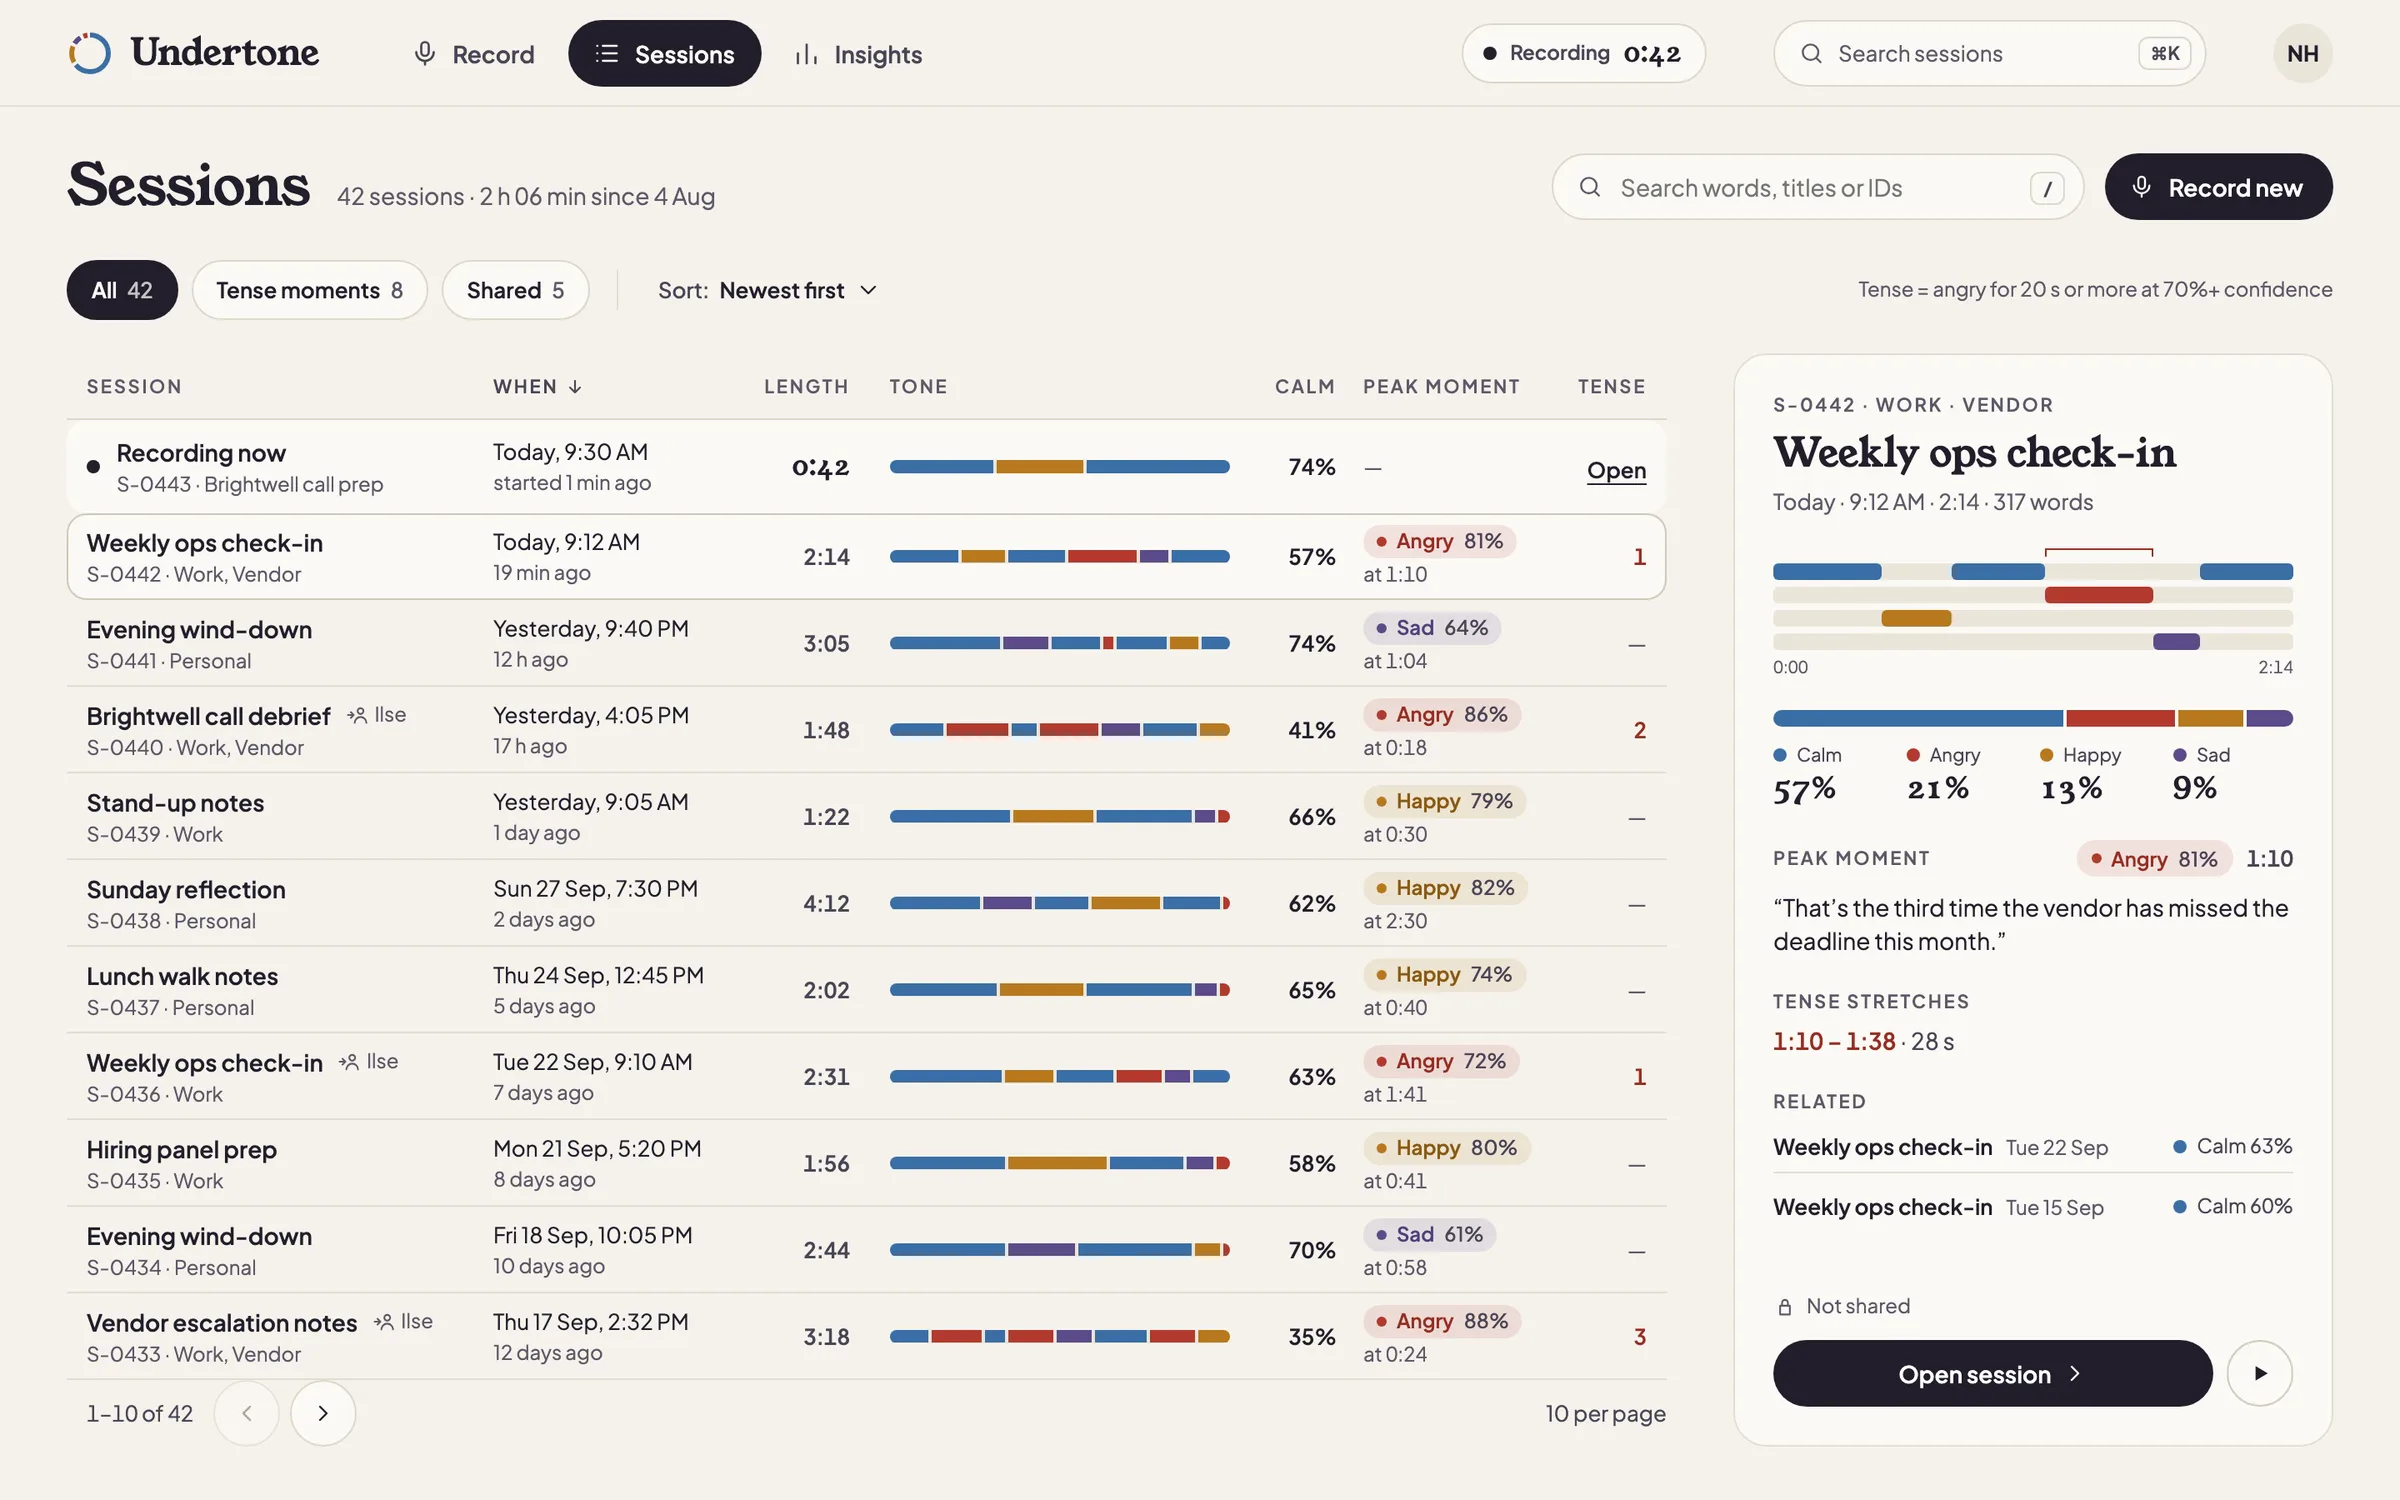Click the ⌘K shortcut badge

pyautogui.click(x=2164, y=53)
